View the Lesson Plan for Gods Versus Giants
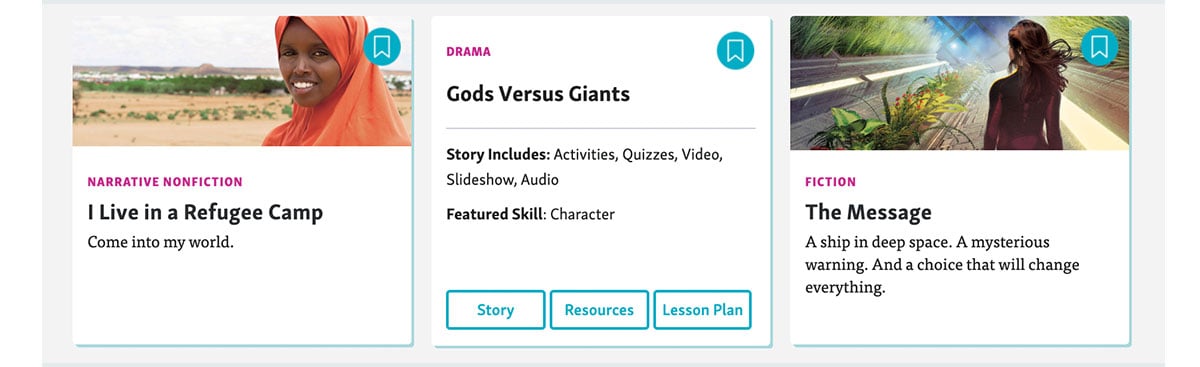Screen dimensions: 1200x367 point(702,310)
